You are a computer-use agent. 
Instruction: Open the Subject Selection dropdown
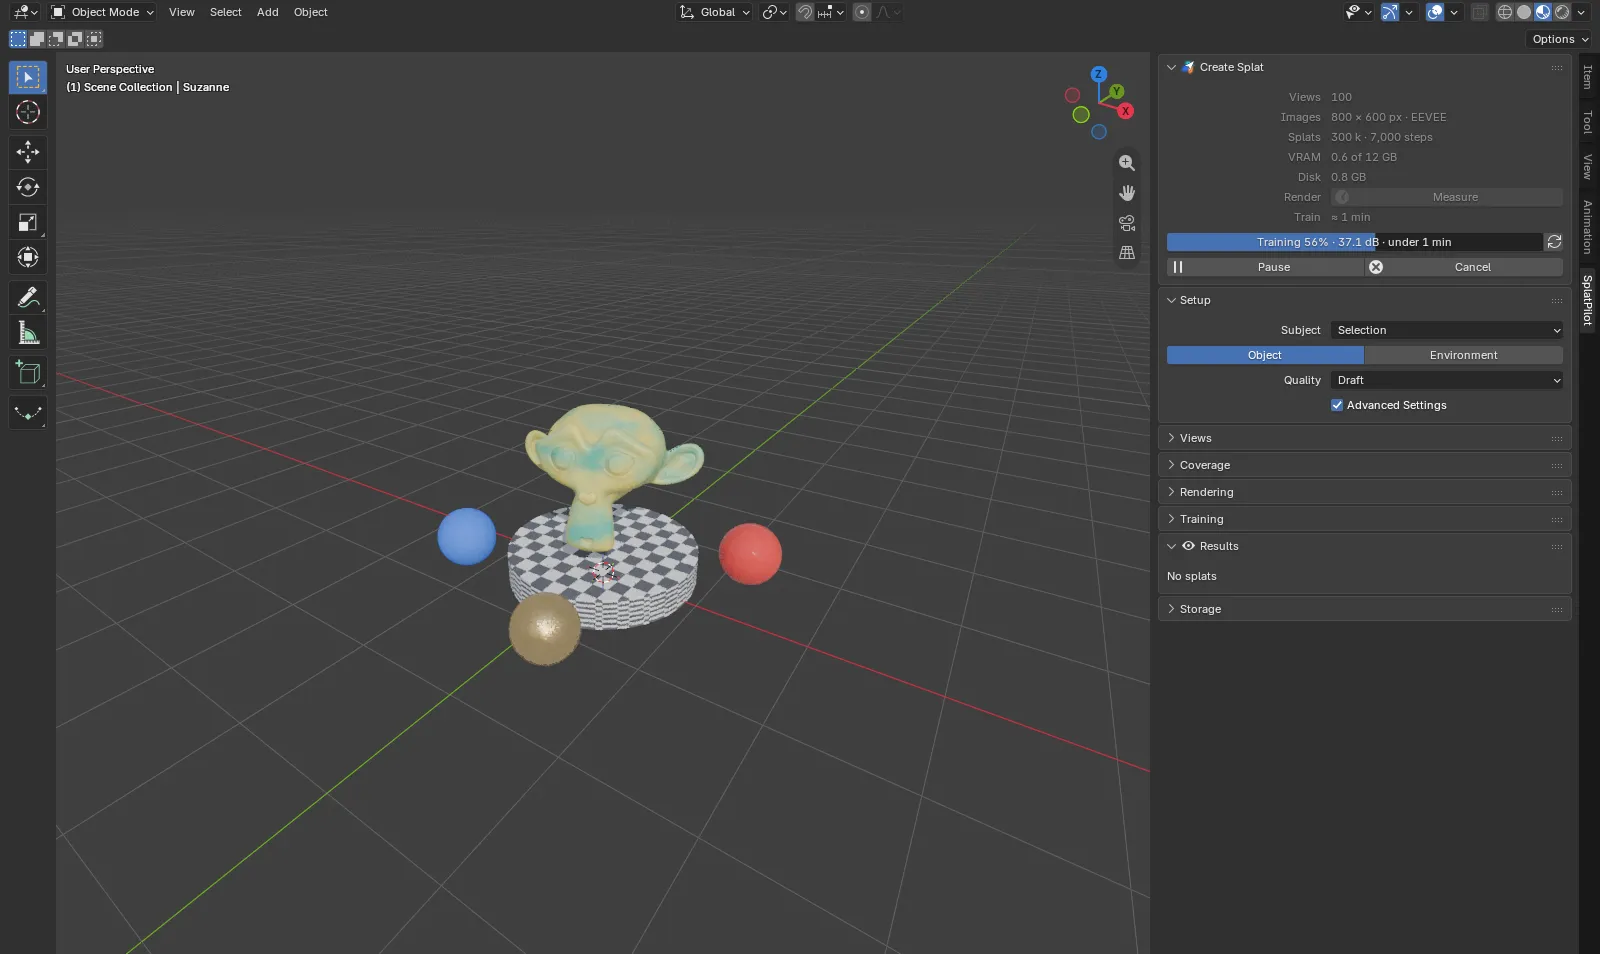coord(1447,330)
